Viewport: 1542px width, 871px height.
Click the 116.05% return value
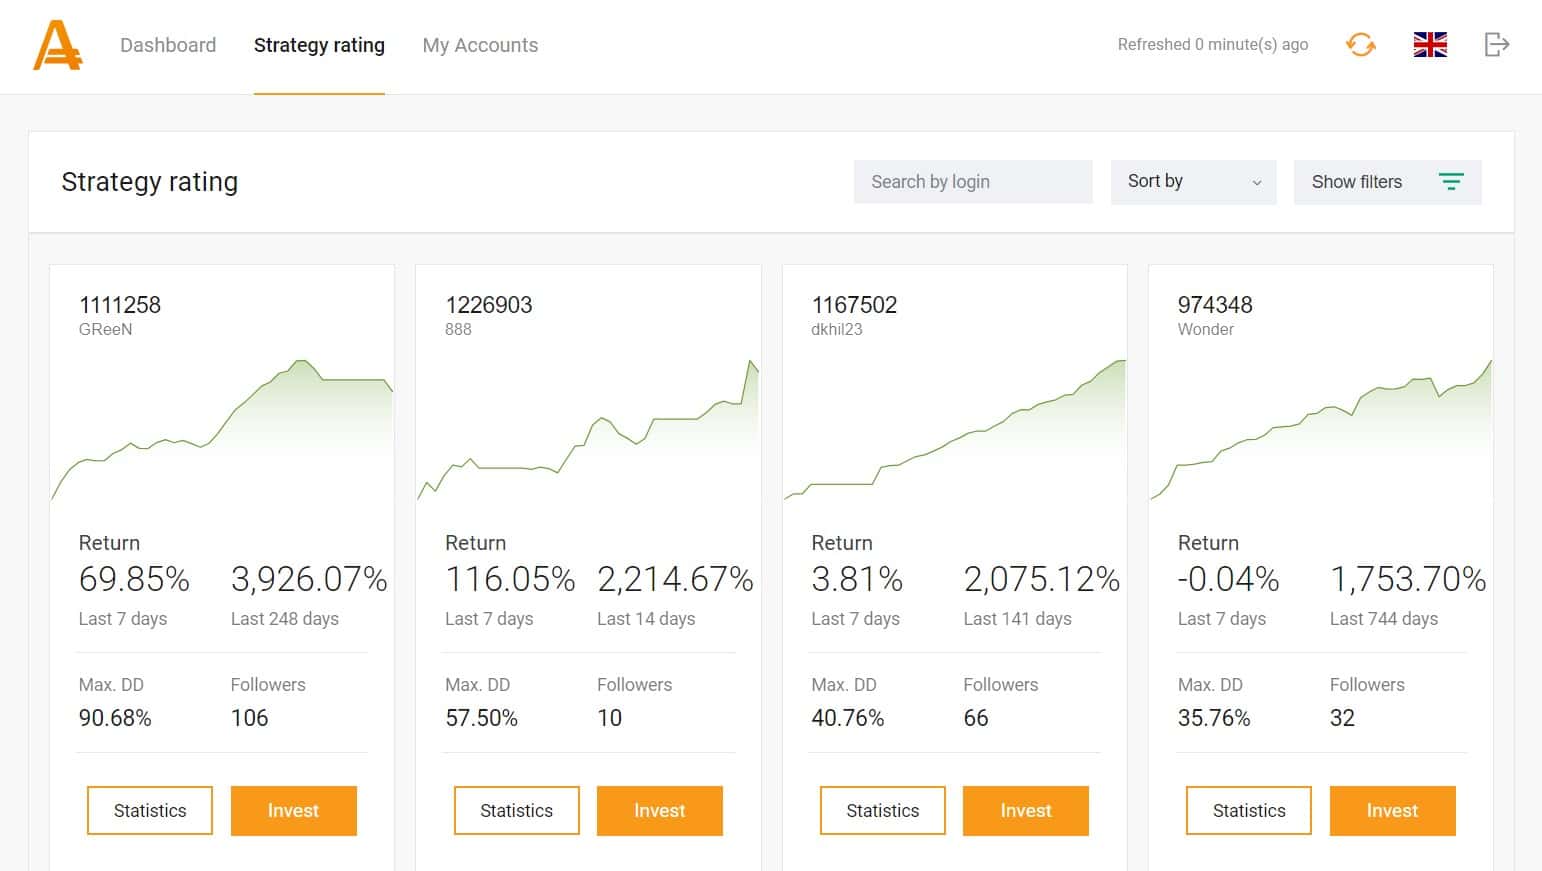[510, 579]
